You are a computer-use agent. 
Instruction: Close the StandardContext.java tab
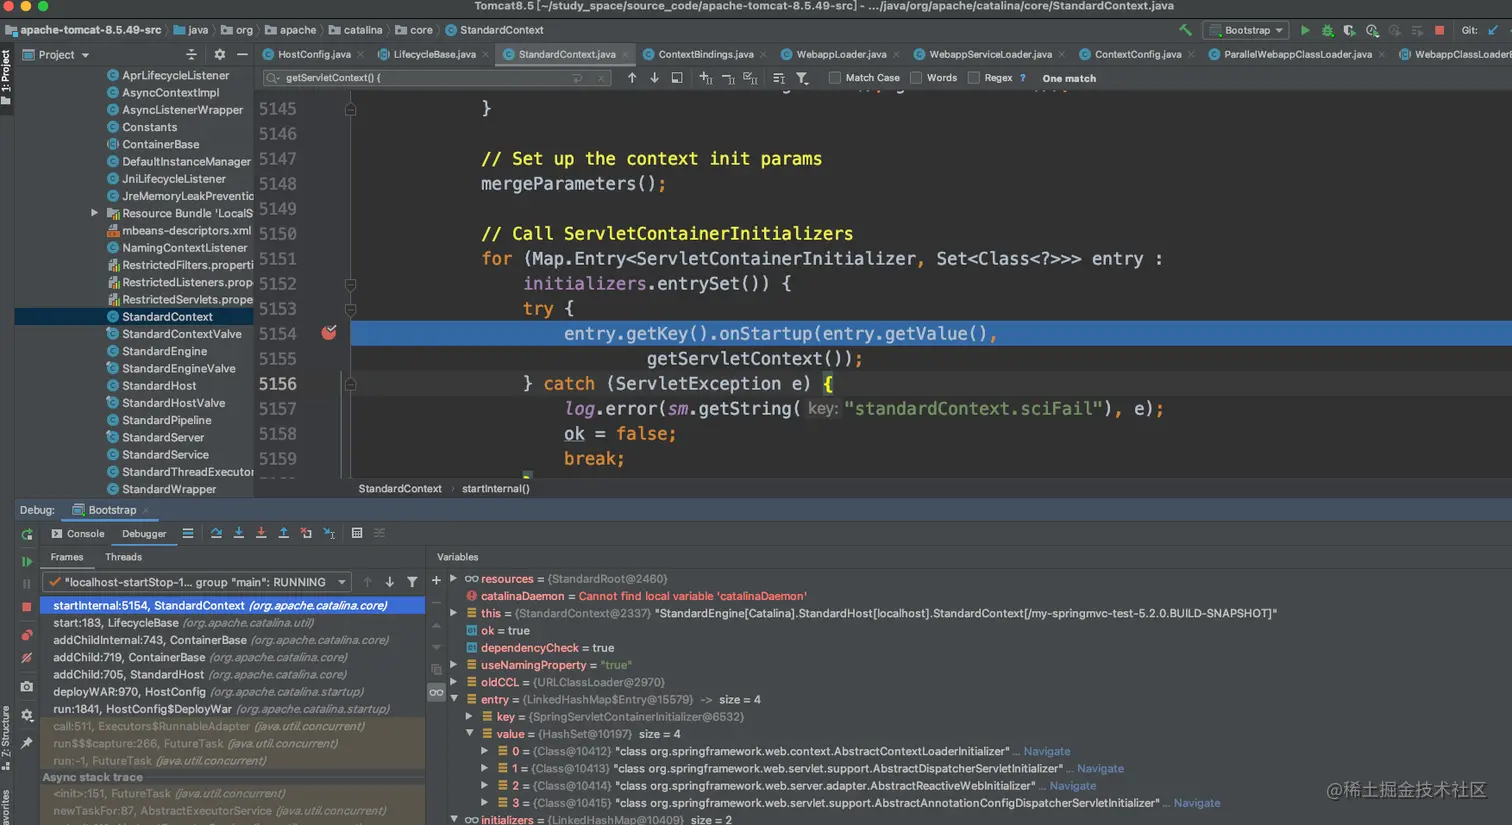tap(626, 54)
